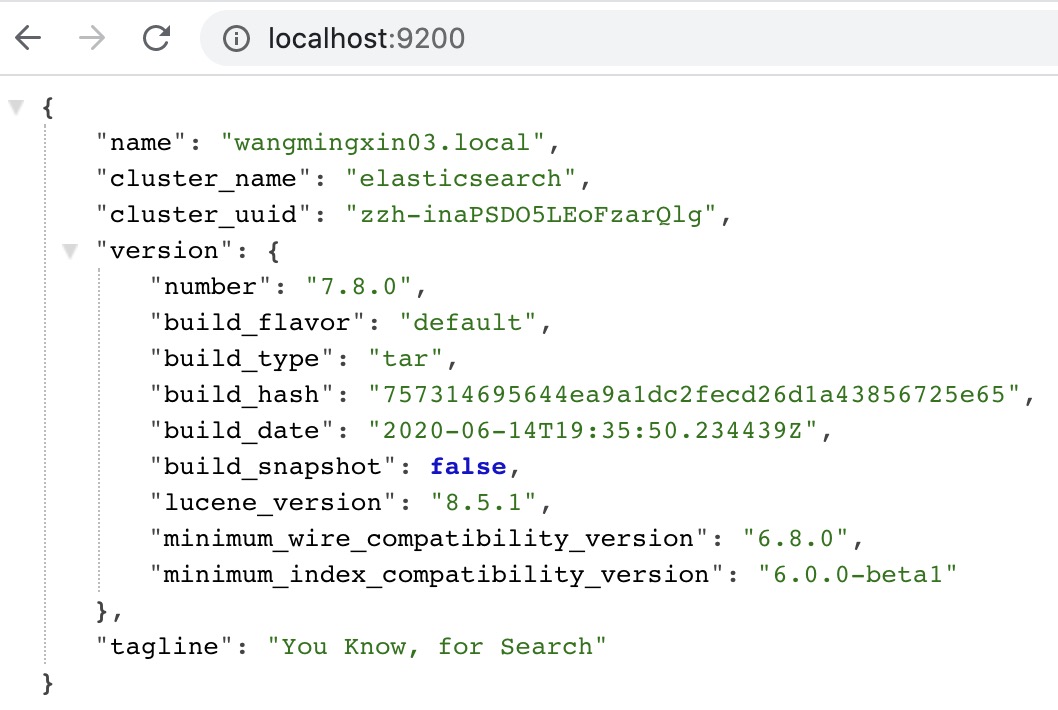Click the tagline "You Know, for Search"
This screenshot has width=1058, height=710.
coord(437,646)
